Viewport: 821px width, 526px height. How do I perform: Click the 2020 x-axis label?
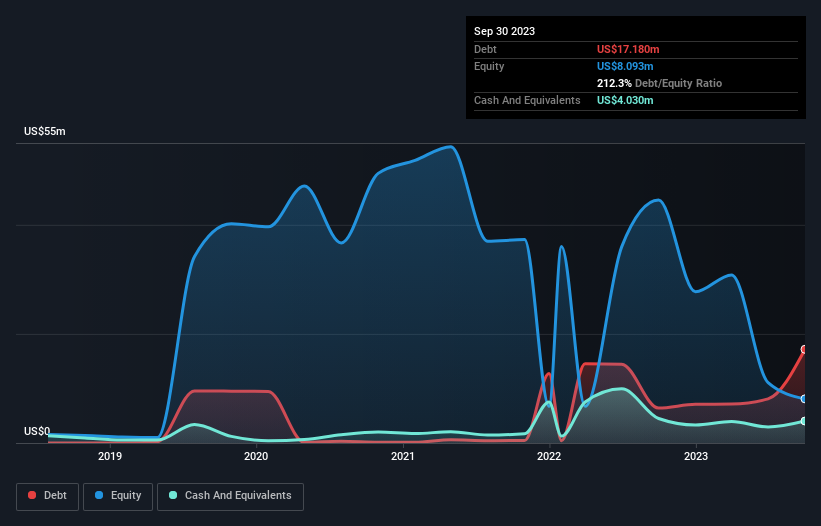(x=256, y=456)
